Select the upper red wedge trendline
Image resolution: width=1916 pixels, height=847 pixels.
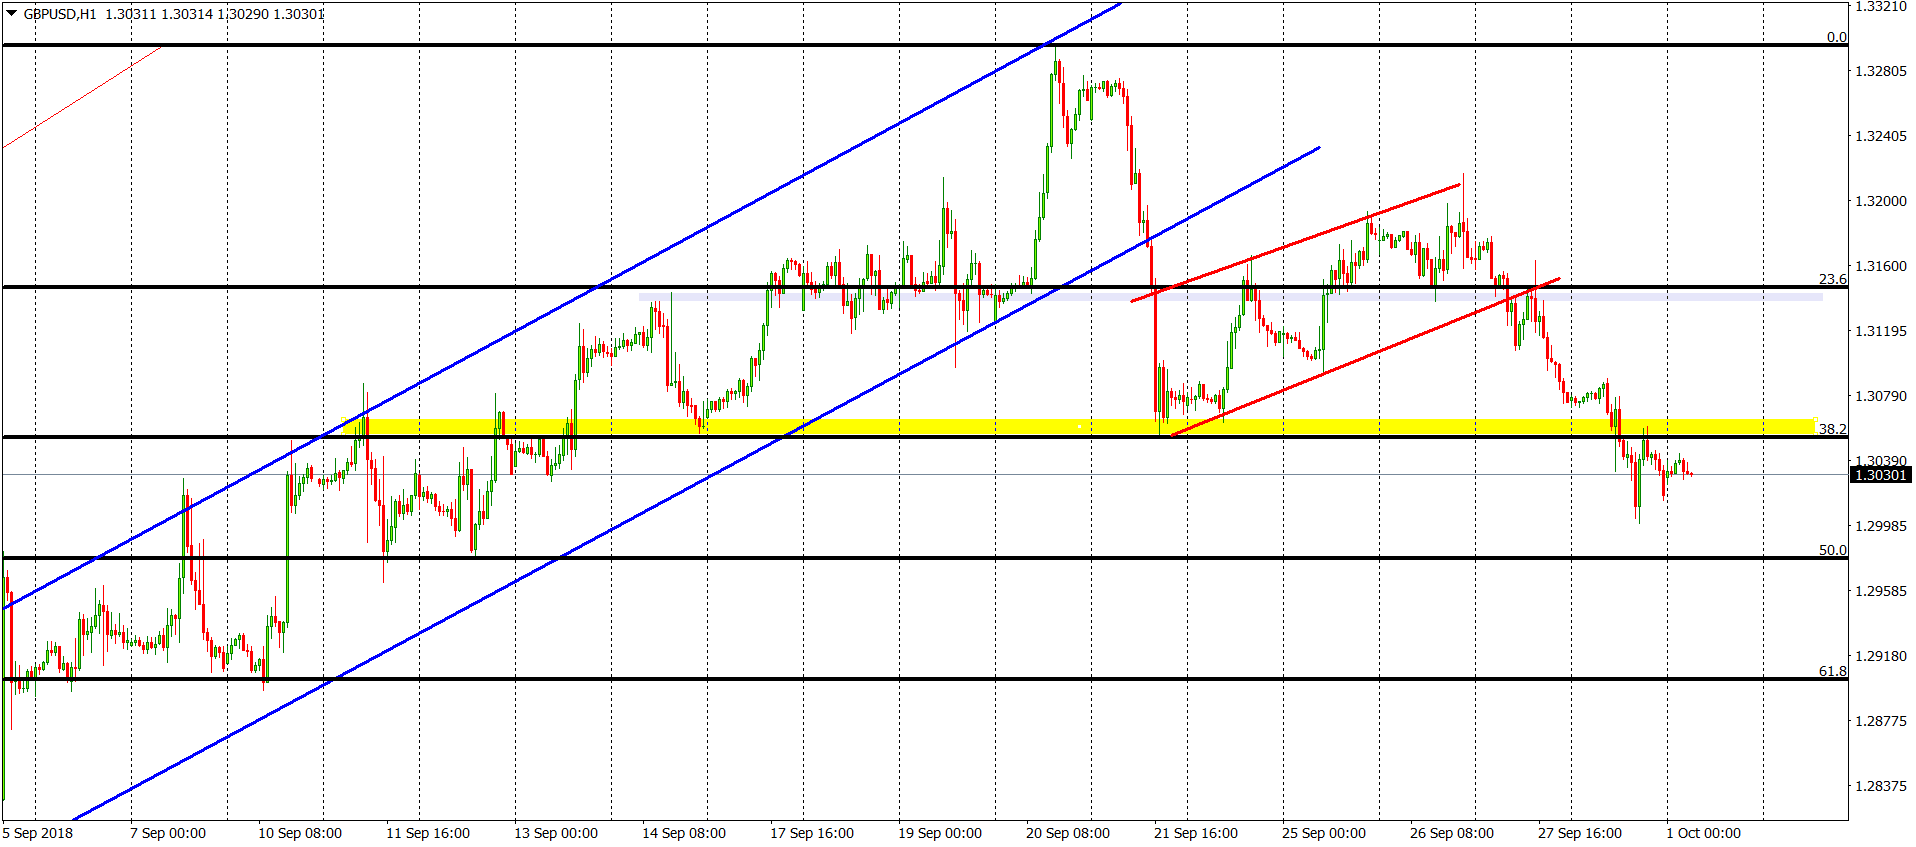click(x=1295, y=243)
